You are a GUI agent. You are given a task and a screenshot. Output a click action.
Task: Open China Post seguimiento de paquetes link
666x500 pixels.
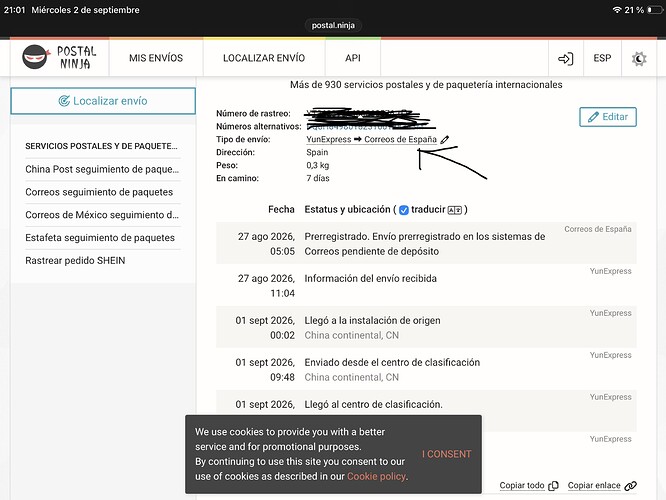pos(102,169)
